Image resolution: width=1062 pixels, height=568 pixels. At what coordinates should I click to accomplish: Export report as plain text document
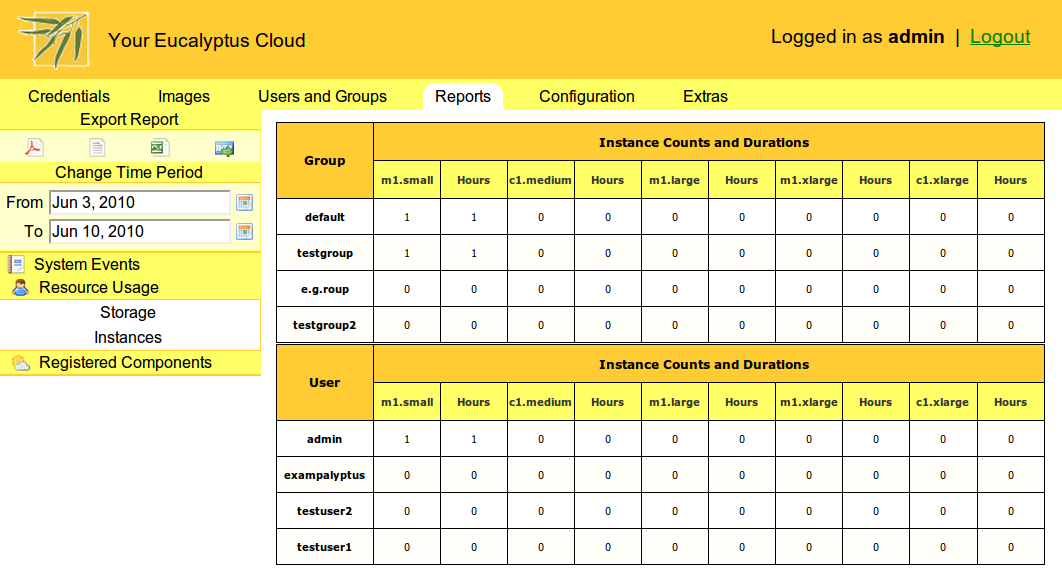coord(97,147)
